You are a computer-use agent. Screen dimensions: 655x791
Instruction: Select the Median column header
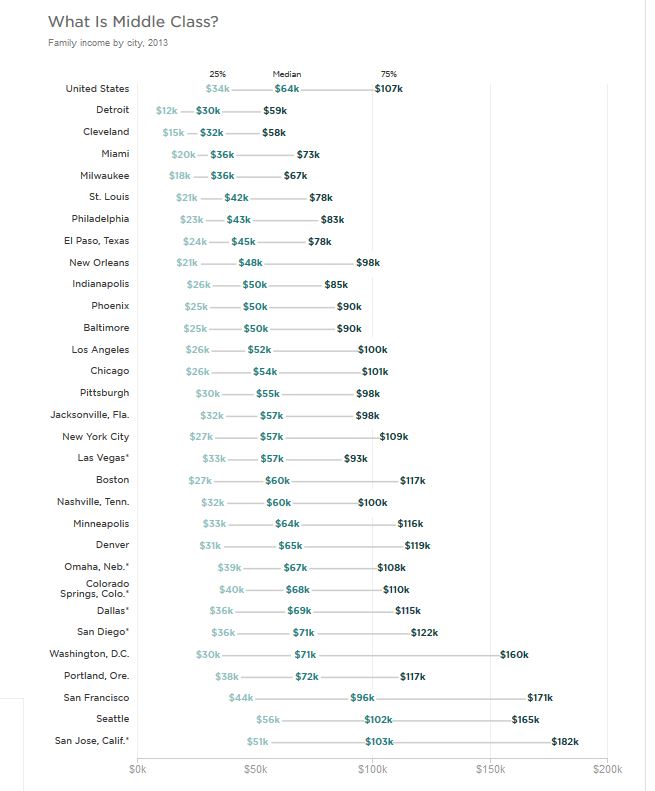287,74
